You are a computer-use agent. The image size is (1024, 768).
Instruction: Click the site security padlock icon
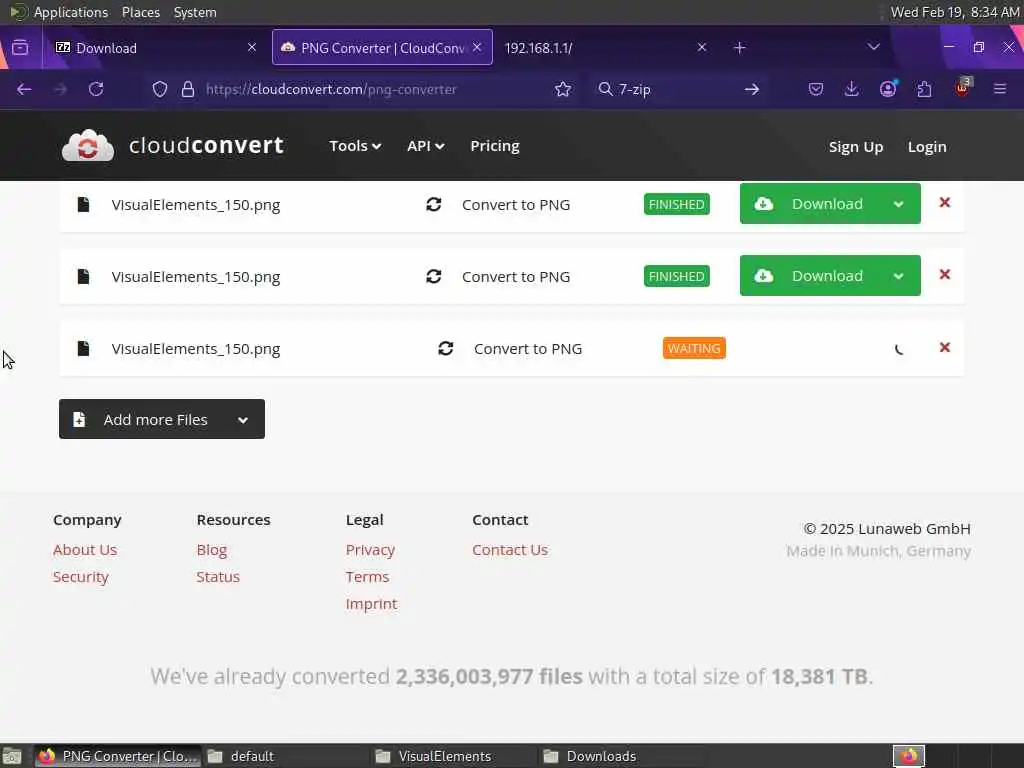point(188,89)
